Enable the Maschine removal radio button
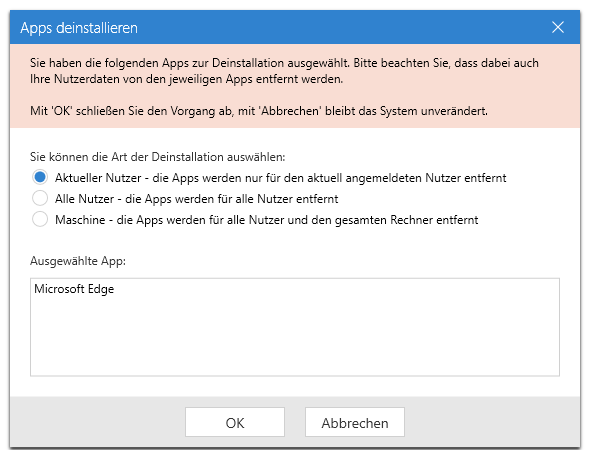 (x=40, y=219)
